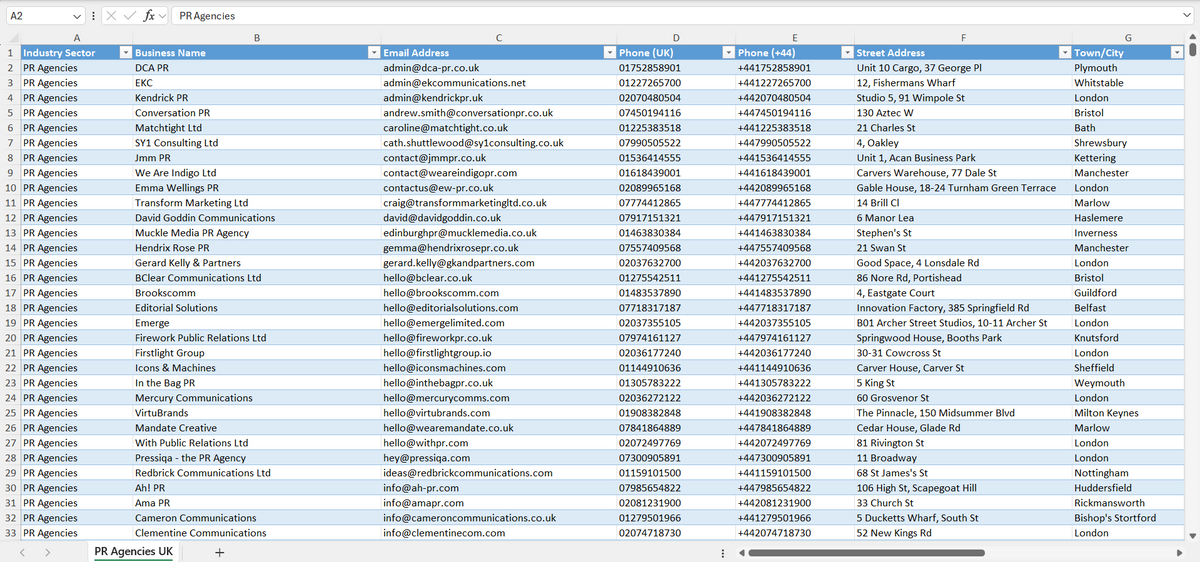Select column A header
Viewport: 1200px width, 562px height.
coord(76,38)
